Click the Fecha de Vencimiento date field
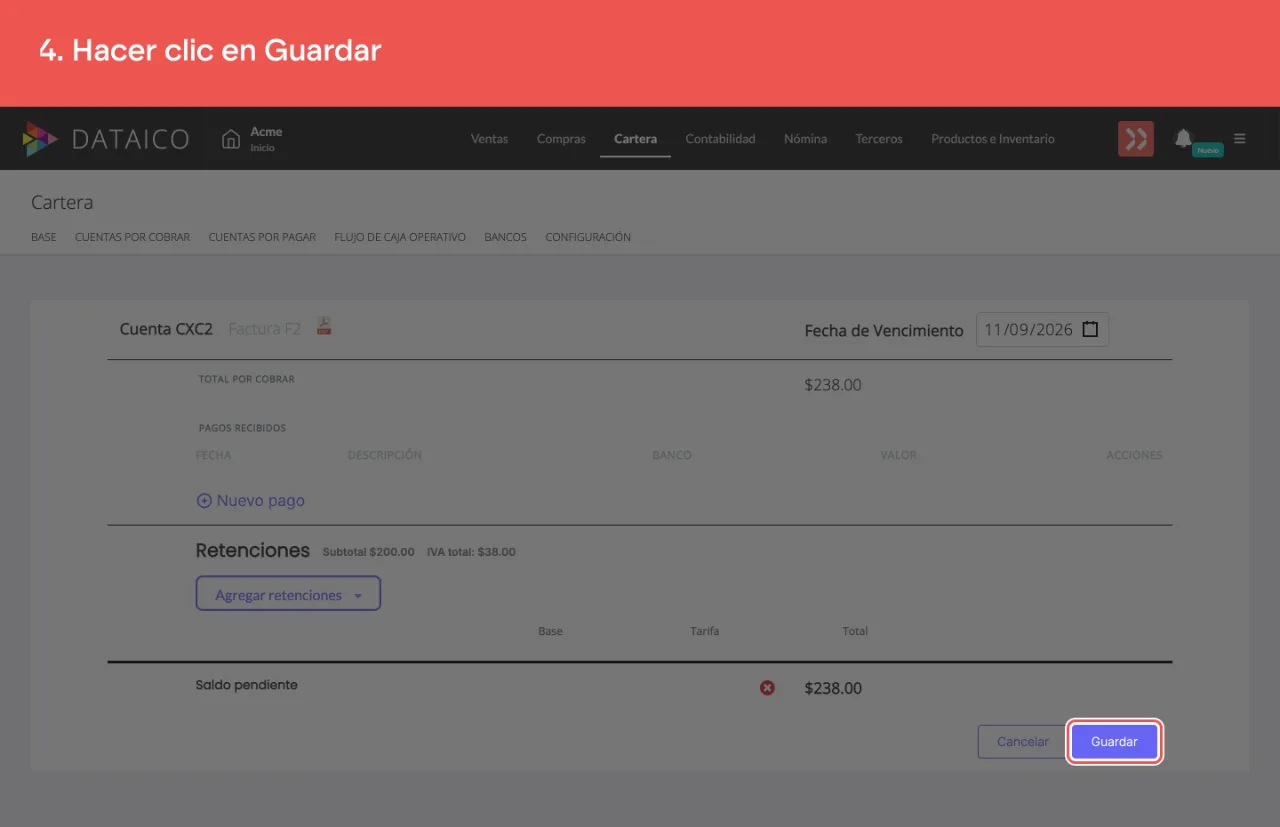1280x827 pixels. pyautogui.click(x=1042, y=330)
